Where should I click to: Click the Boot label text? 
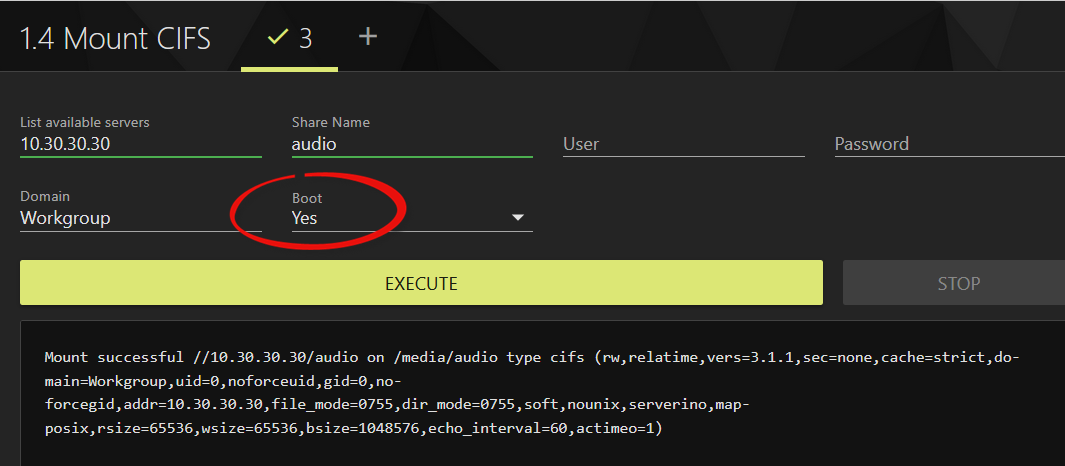pyautogui.click(x=307, y=198)
